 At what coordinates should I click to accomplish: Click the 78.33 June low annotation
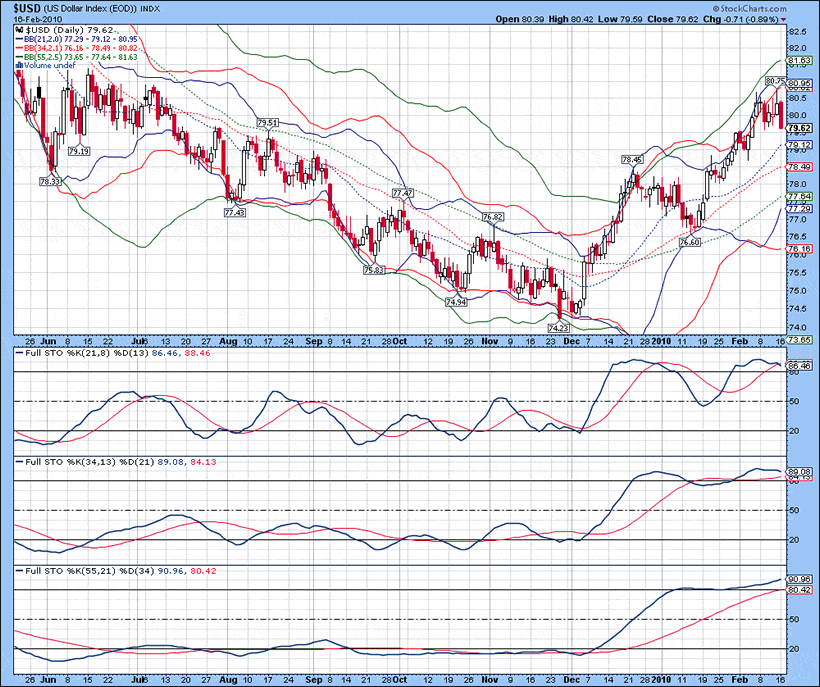50,181
